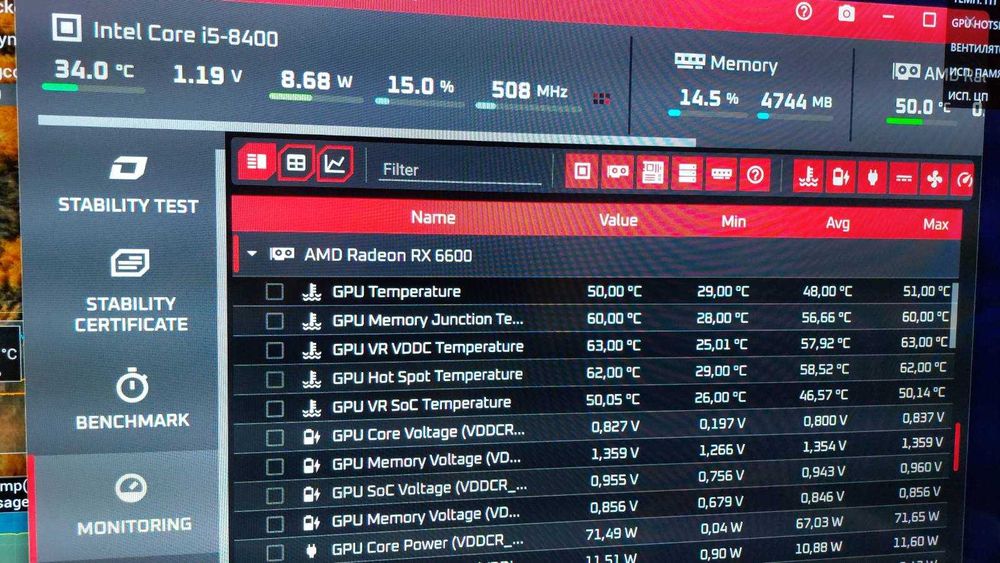Image resolution: width=1000 pixels, height=563 pixels.
Task: Click the CPU usage 15.0 % bar
Action: click(x=419, y=102)
